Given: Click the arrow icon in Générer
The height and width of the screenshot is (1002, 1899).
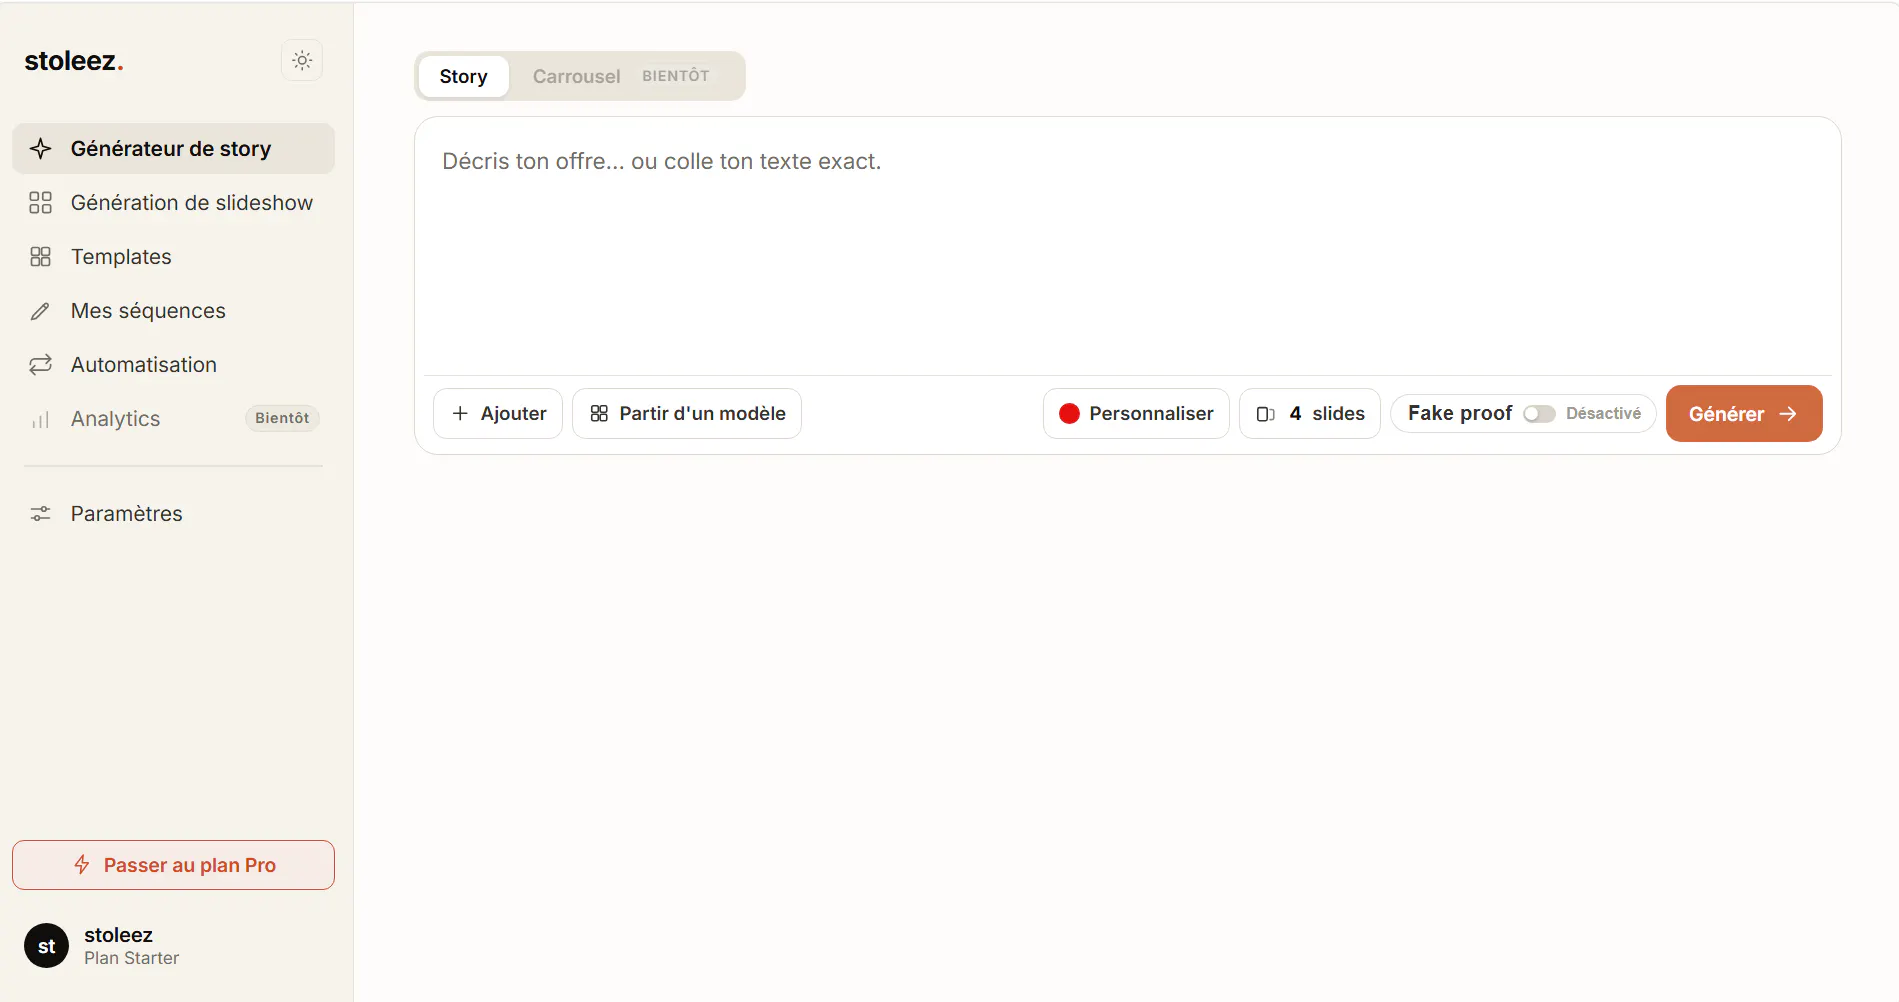Looking at the screenshot, I should 1788,414.
